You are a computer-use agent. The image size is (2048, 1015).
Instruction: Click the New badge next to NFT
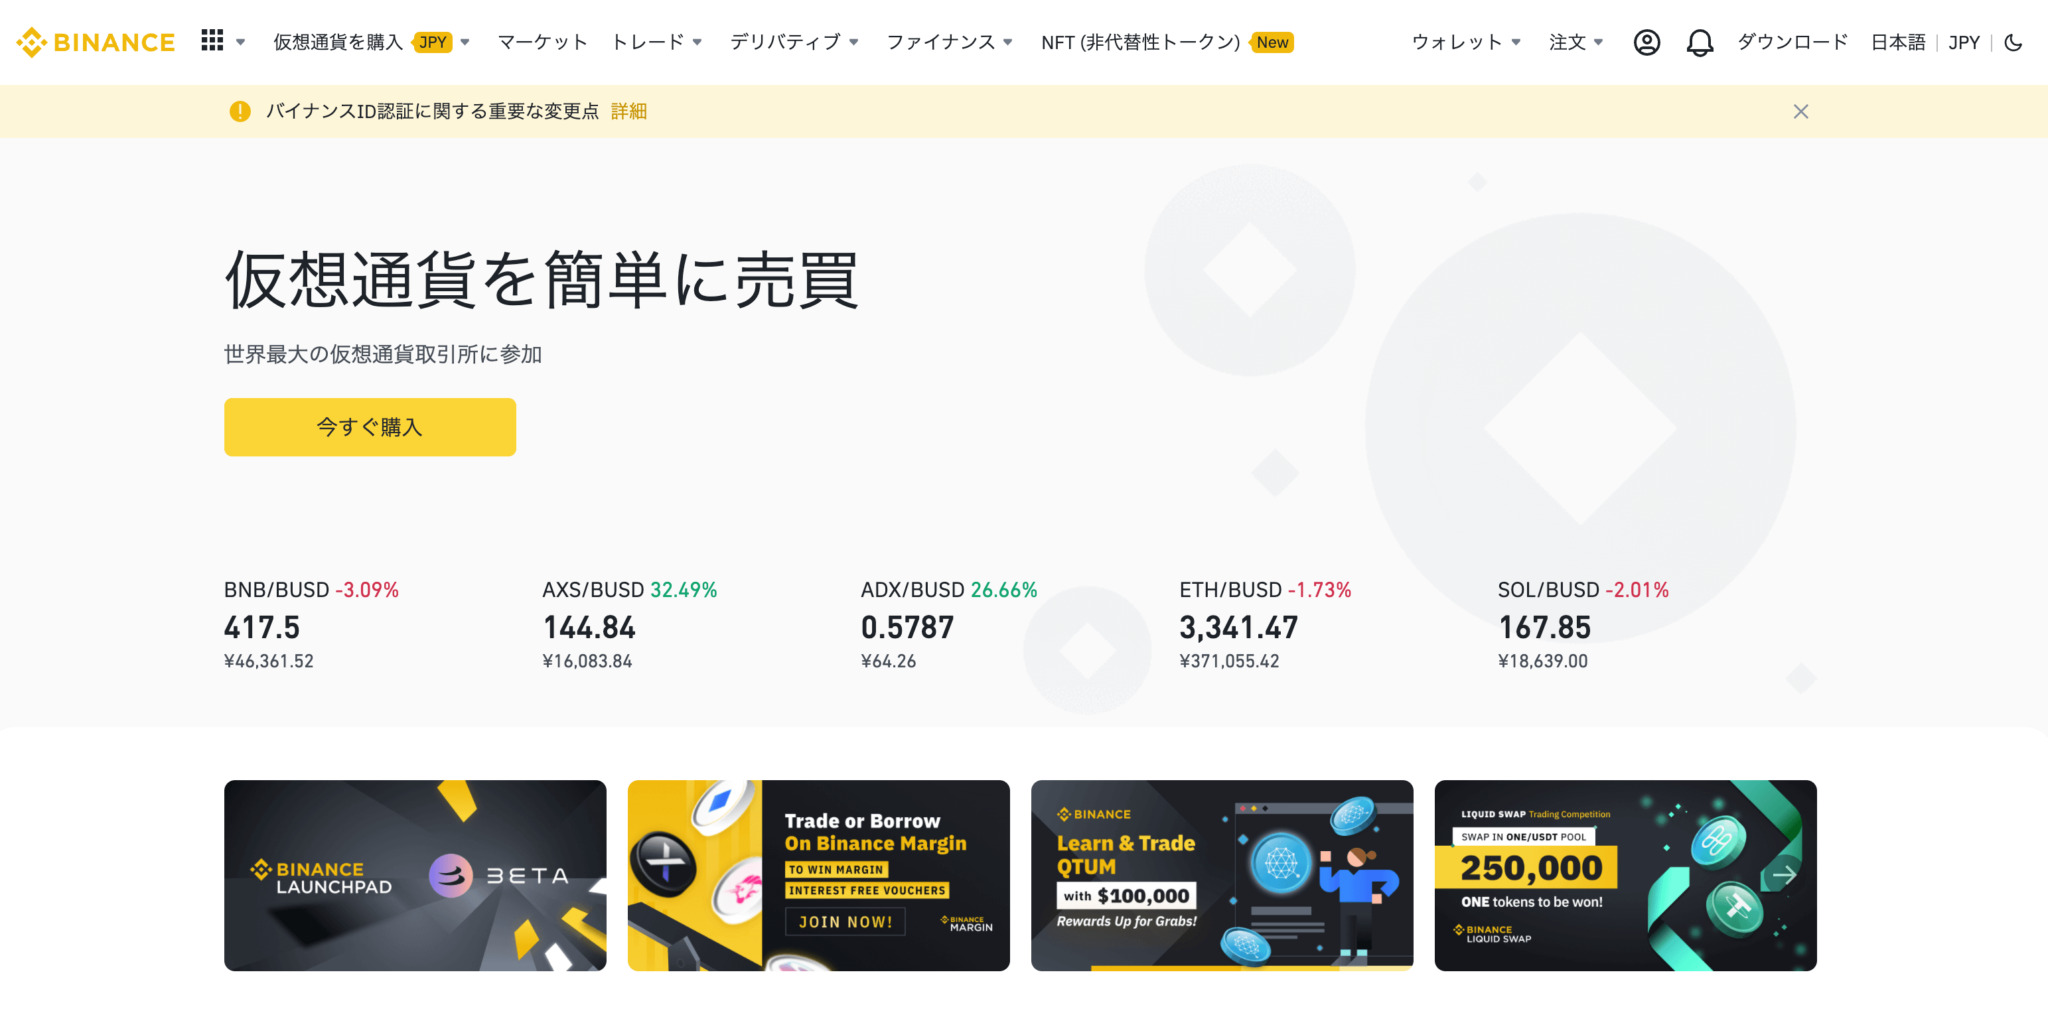[1272, 42]
